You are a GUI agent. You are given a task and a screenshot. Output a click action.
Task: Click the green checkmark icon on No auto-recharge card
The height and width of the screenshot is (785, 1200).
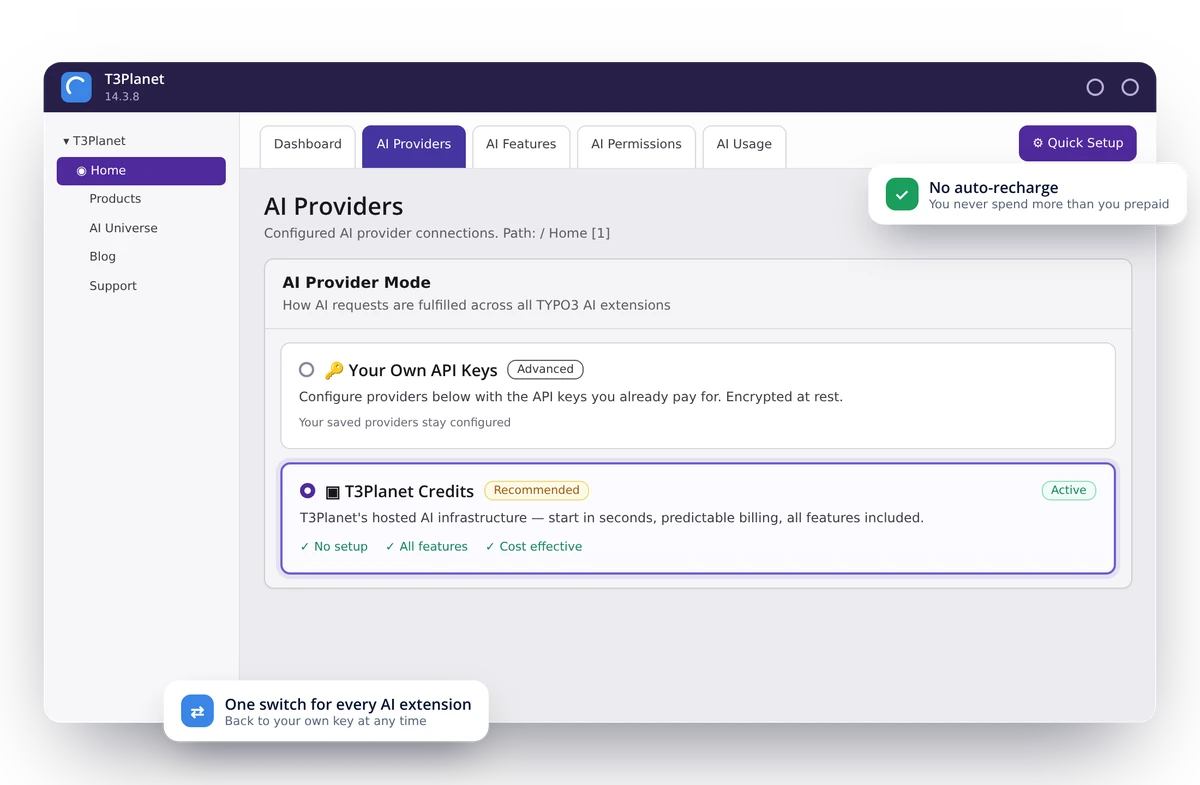[x=902, y=195]
